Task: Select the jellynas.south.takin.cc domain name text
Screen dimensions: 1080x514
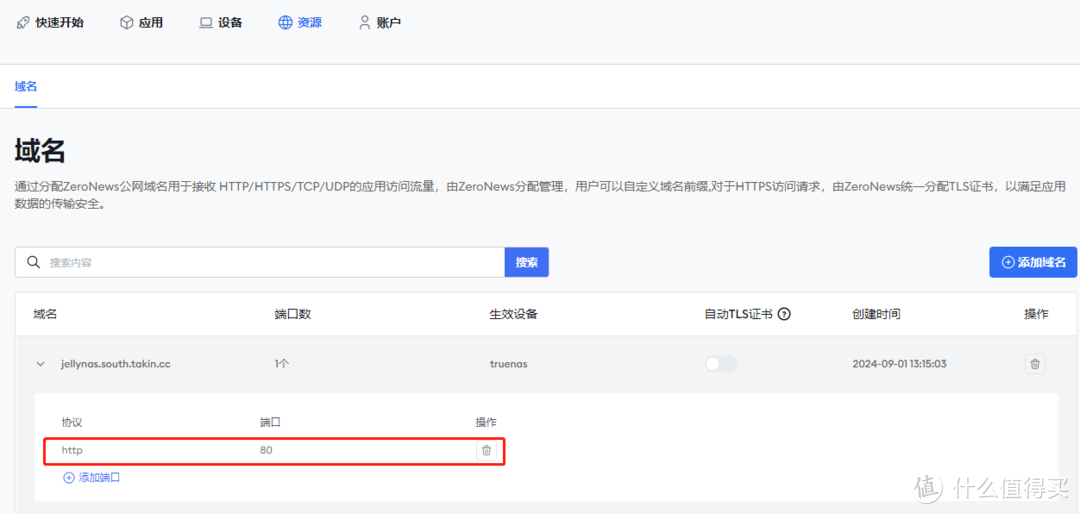Action: click(x=116, y=364)
